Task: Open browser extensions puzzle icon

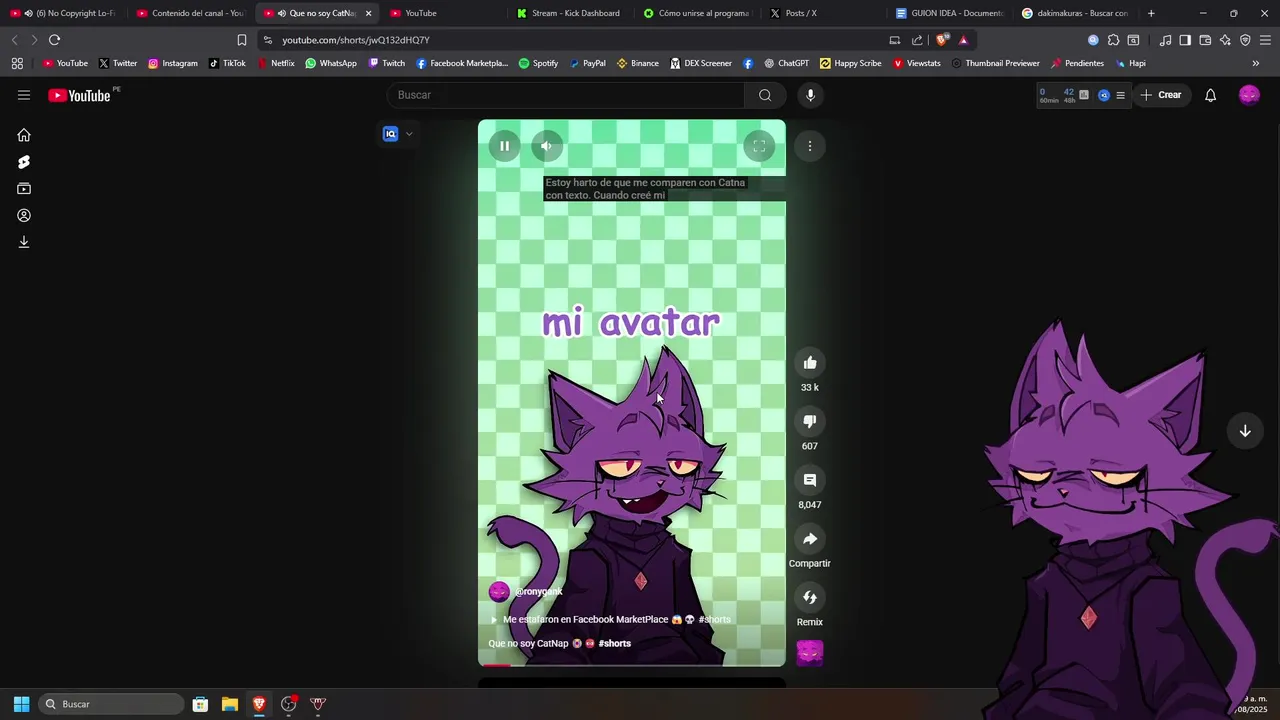Action: tap(1113, 40)
